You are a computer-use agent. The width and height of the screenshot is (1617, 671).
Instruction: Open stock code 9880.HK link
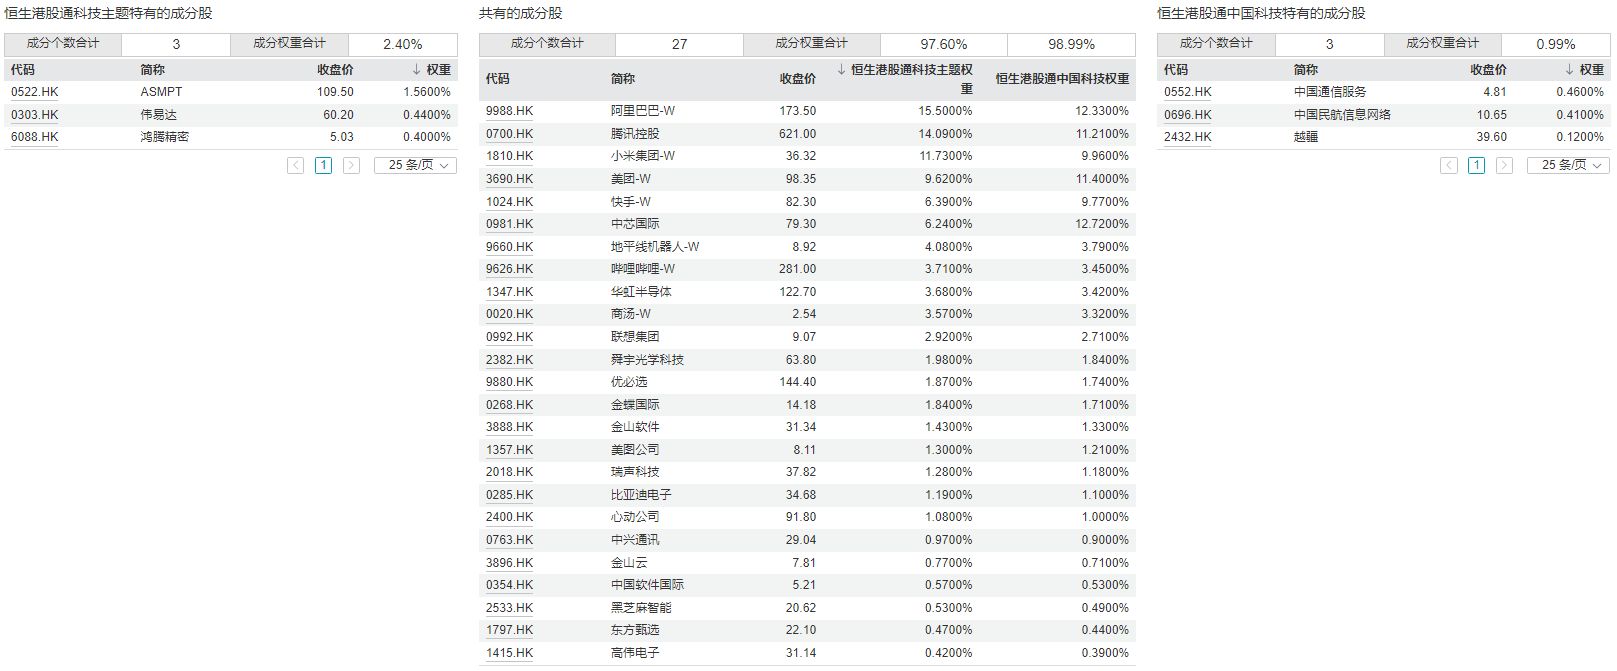click(x=510, y=382)
